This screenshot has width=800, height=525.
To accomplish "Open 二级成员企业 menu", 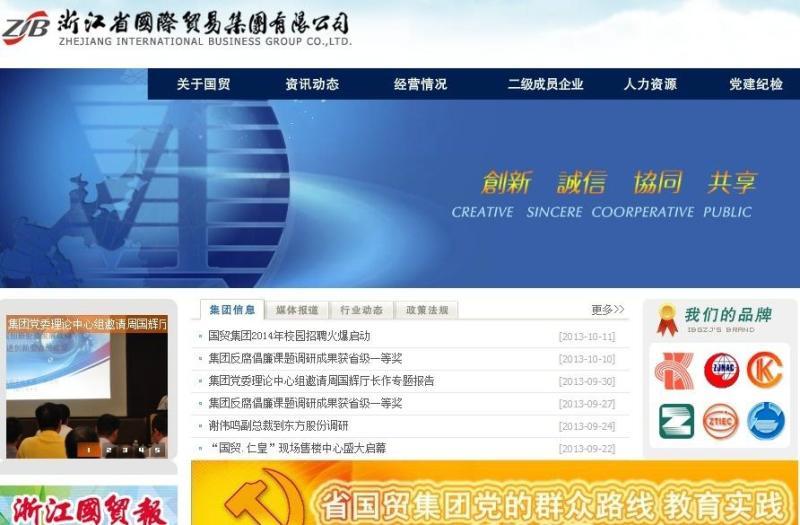I will pyautogui.click(x=545, y=84).
